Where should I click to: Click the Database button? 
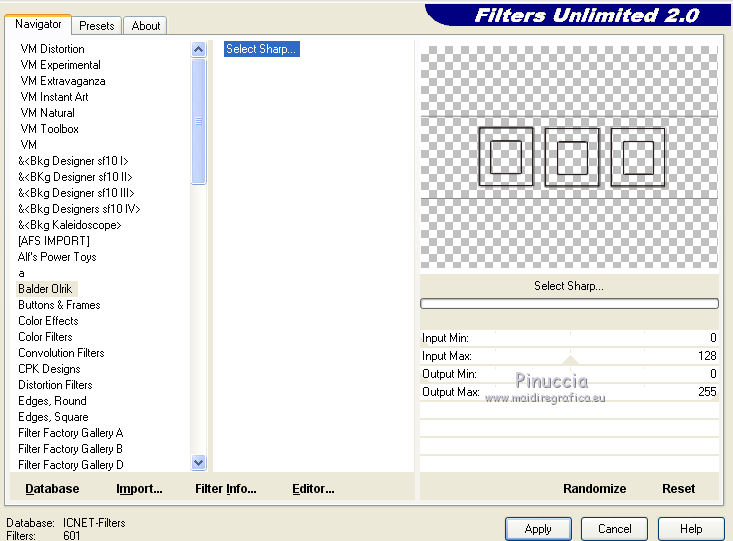[52, 489]
